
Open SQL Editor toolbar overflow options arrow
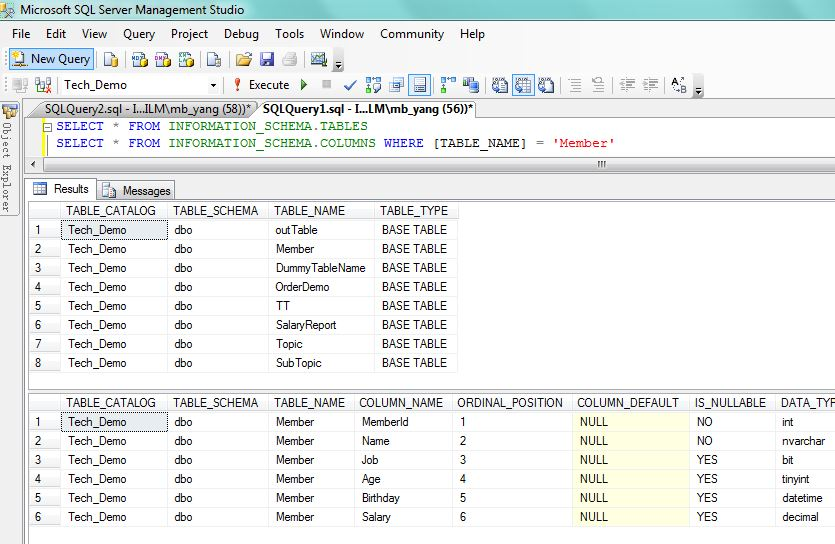click(x=698, y=86)
